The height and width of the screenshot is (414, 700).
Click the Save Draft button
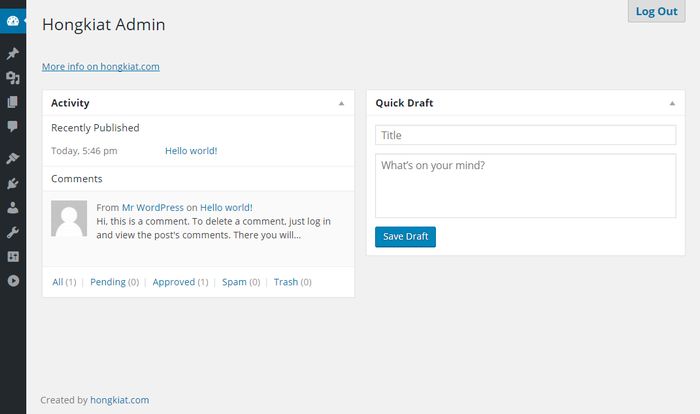coord(405,237)
